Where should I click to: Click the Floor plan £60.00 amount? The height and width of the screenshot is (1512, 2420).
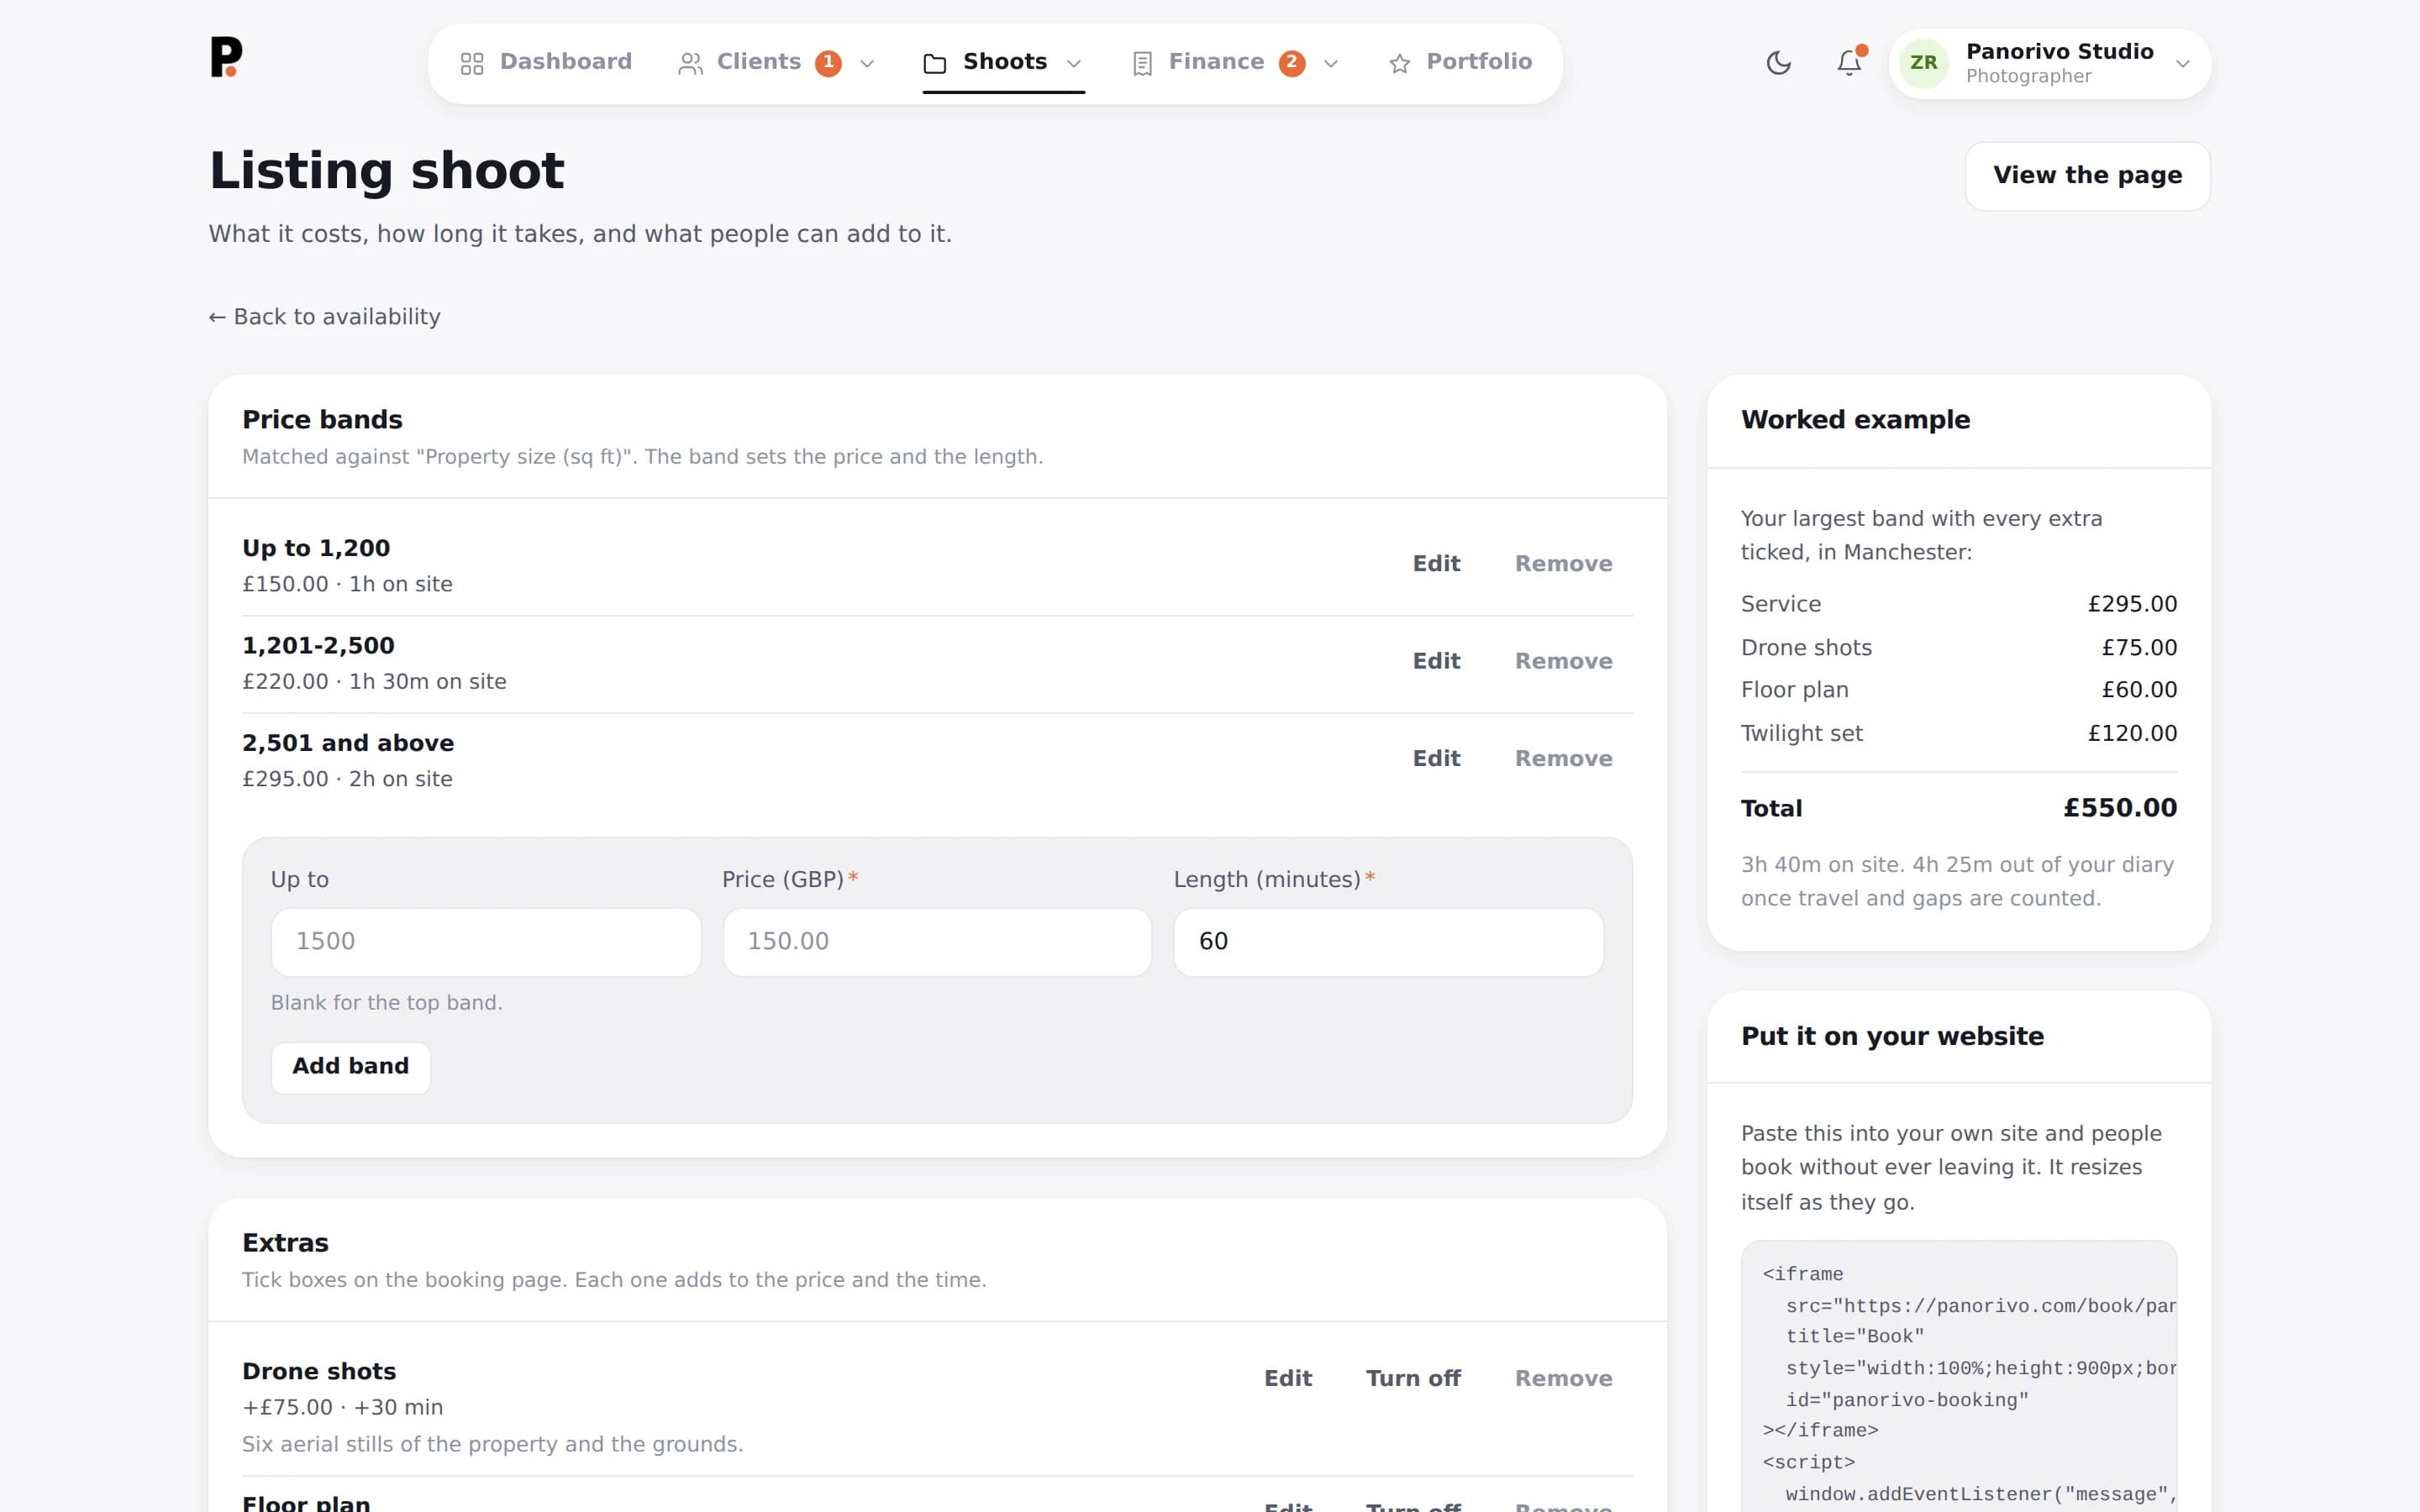[x=2139, y=690]
